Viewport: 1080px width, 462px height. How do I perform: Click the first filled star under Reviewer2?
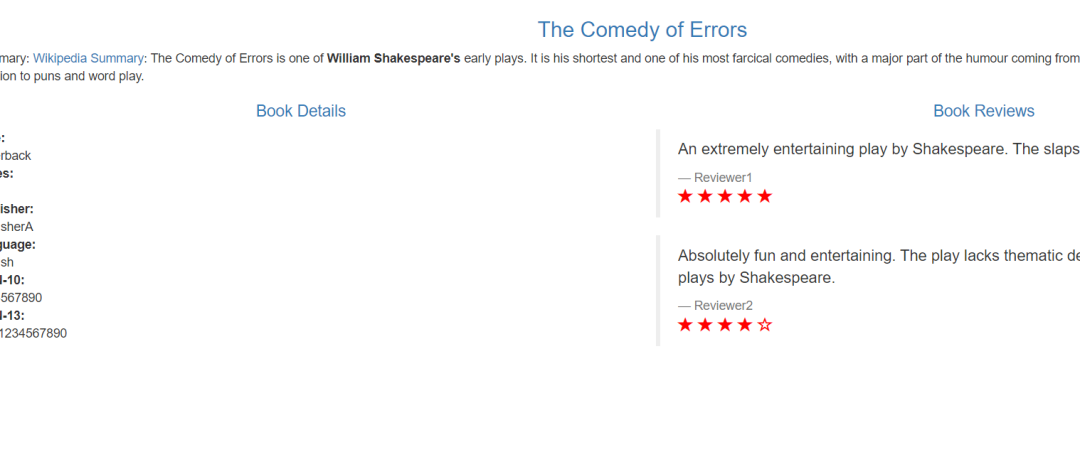685,325
